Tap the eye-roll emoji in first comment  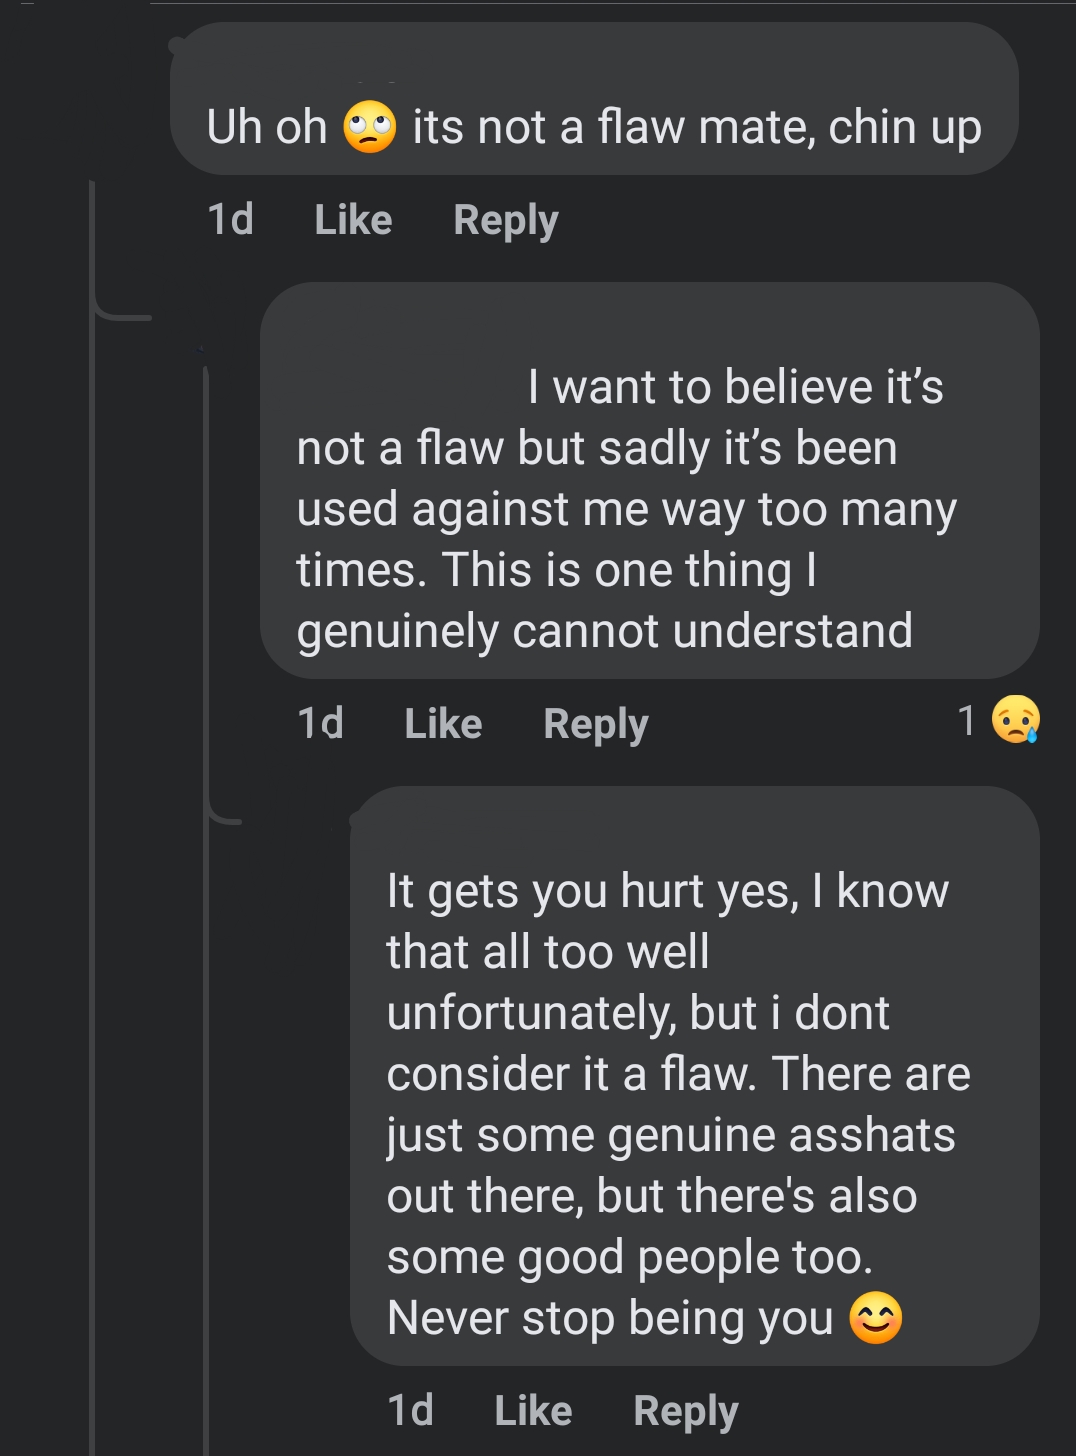pos(369,127)
